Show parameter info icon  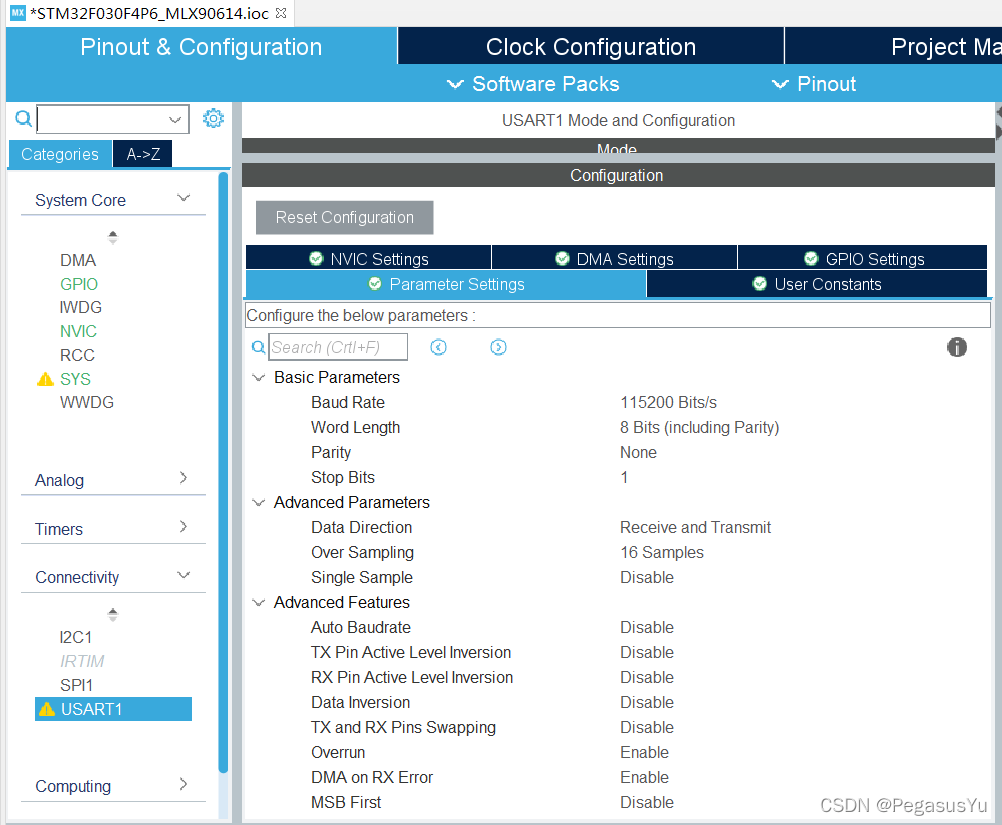pos(957,347)
